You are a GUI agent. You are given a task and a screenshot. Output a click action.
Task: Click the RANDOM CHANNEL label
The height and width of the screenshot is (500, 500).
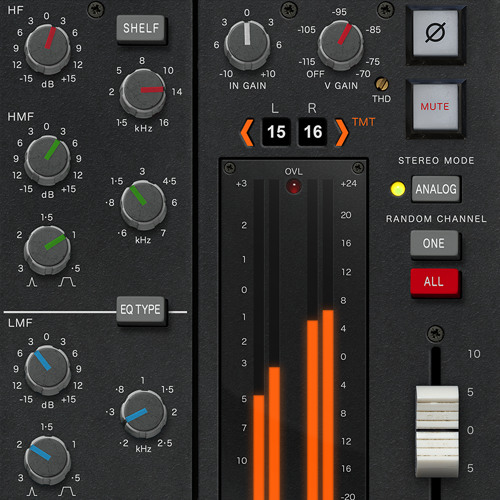click(x=436, y=219)
